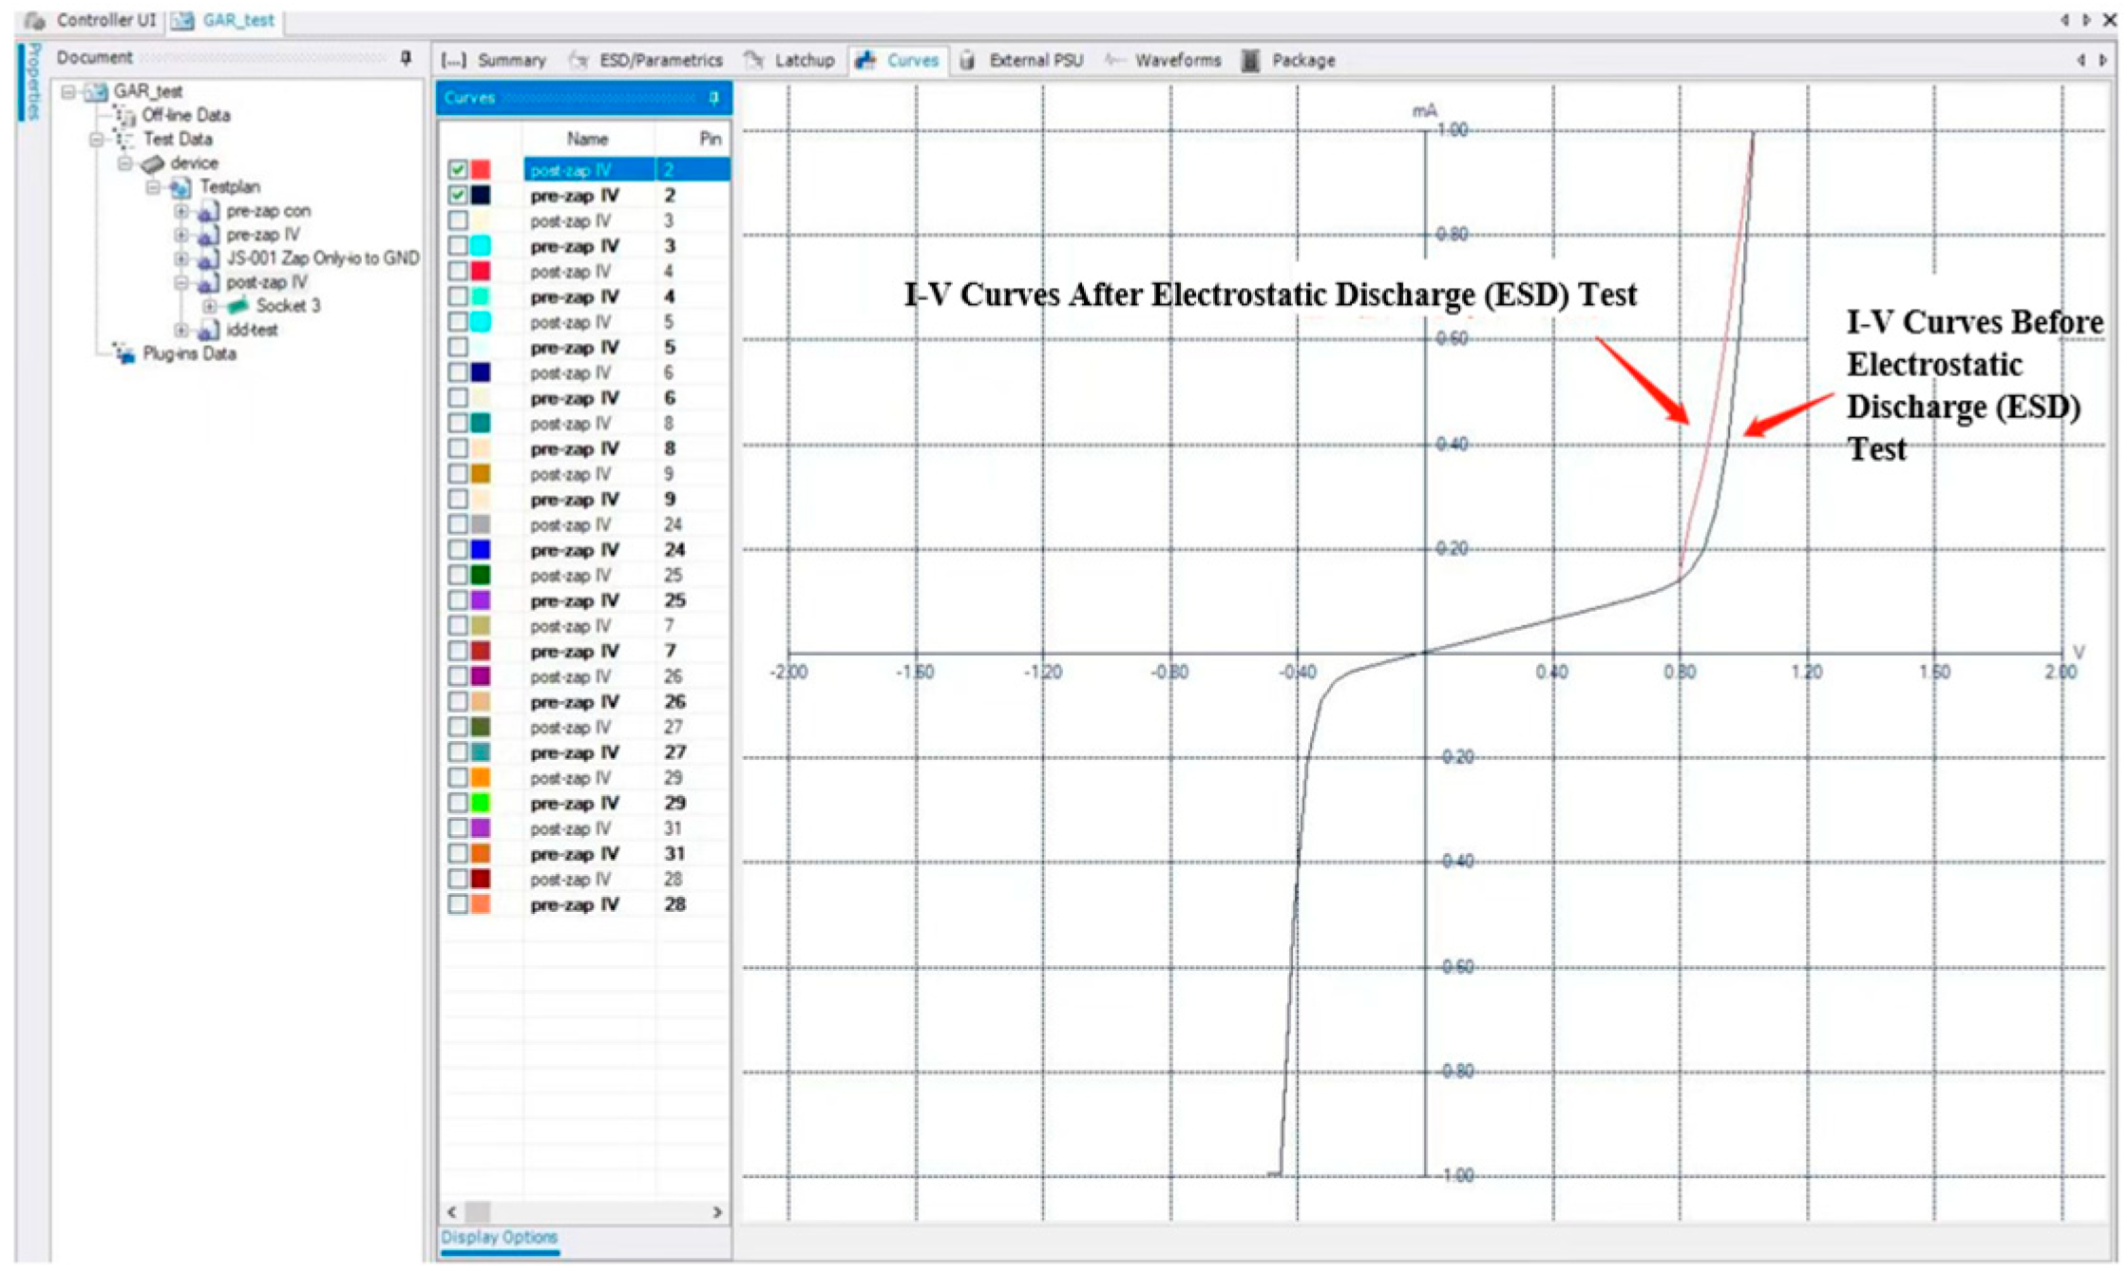Uncheck the post-zap IV pin 2 curve checkbox

[x=457, y=170]
